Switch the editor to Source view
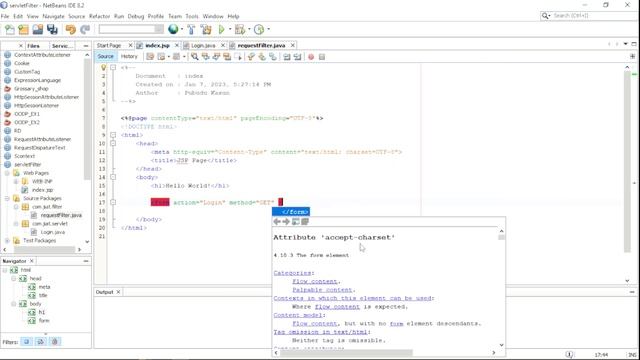This screenshot has width=640, height=360. point(106,56)
